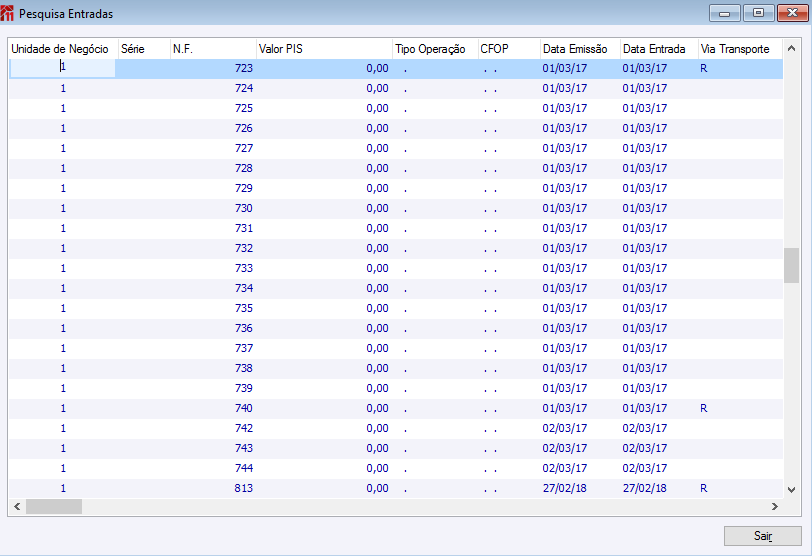Sort by Unidade de Negócio column header
This screenshot has width=812, height=556.
[64, 49]
